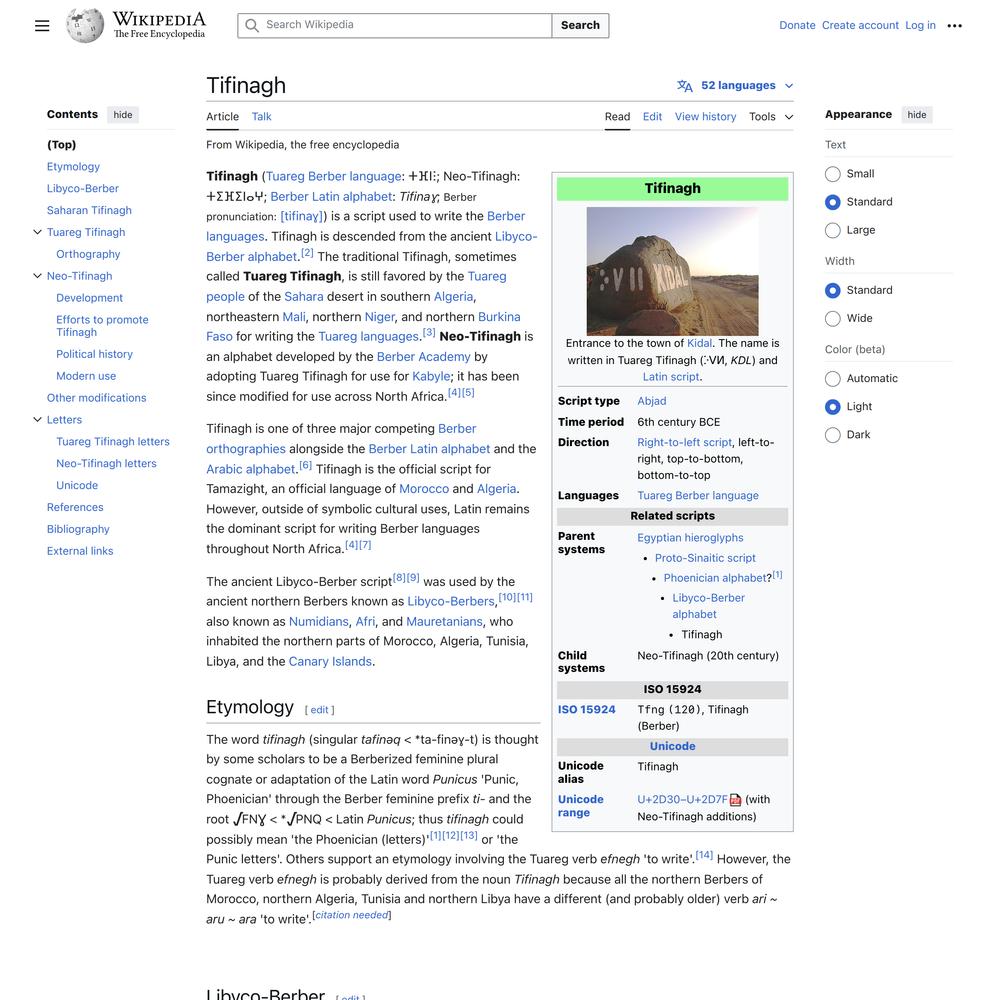Open the Edit tab
1000x1000 pixels.
click(x=652, y=117)
